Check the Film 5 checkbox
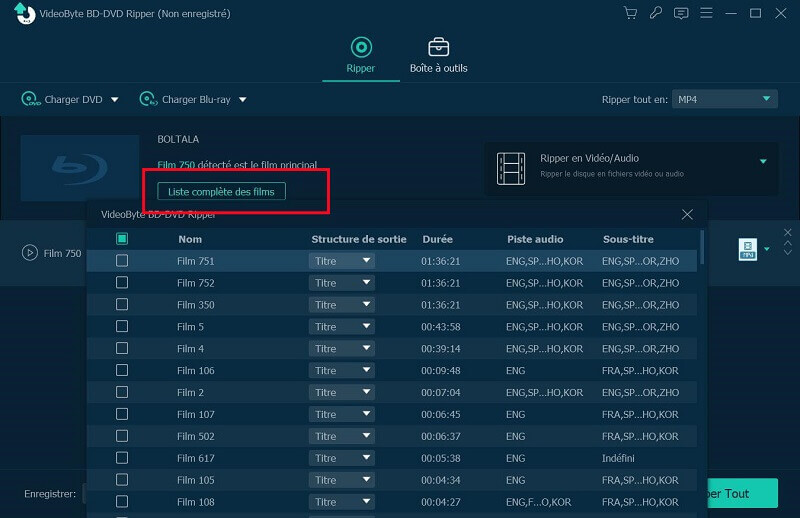 (x=122, y=327)
